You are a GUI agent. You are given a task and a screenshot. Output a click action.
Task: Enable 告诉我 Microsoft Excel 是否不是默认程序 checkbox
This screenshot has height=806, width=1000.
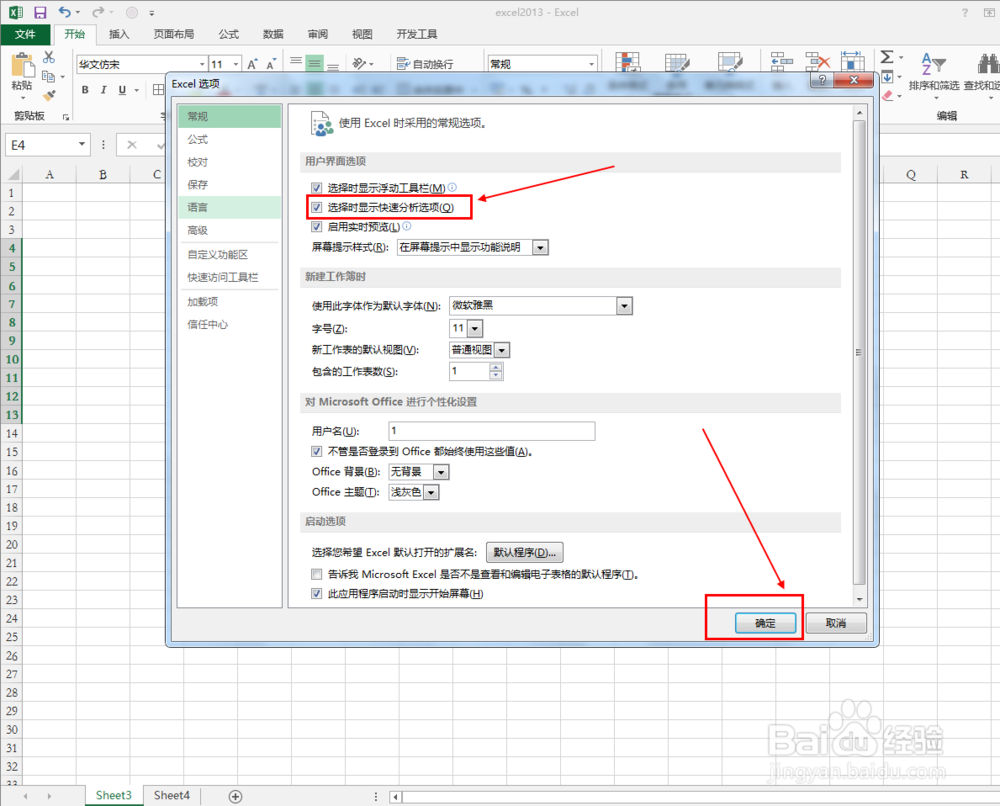tap(316, 574)
